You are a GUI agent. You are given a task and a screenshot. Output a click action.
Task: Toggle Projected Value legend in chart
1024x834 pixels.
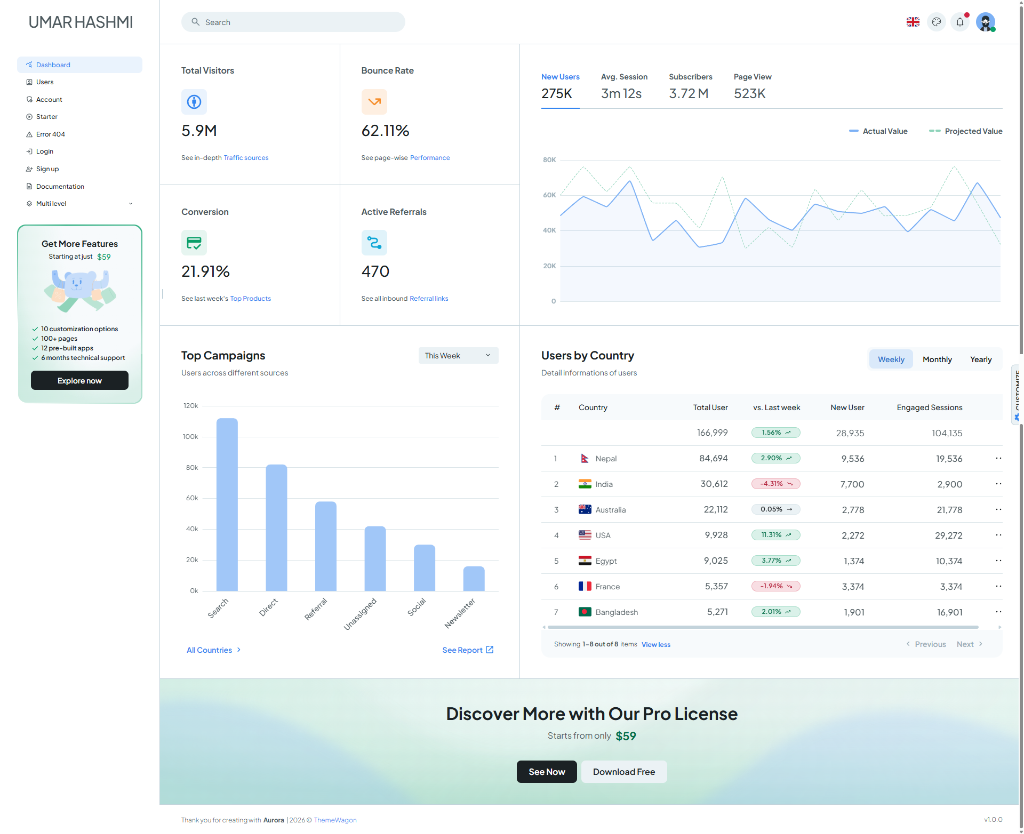tap(965, 131)
